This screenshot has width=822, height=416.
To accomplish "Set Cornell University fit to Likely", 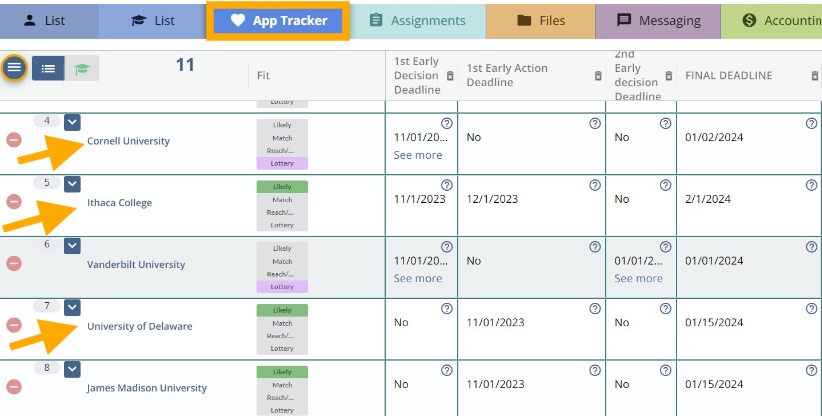I will pyautogui.click(x=282, y=125).
